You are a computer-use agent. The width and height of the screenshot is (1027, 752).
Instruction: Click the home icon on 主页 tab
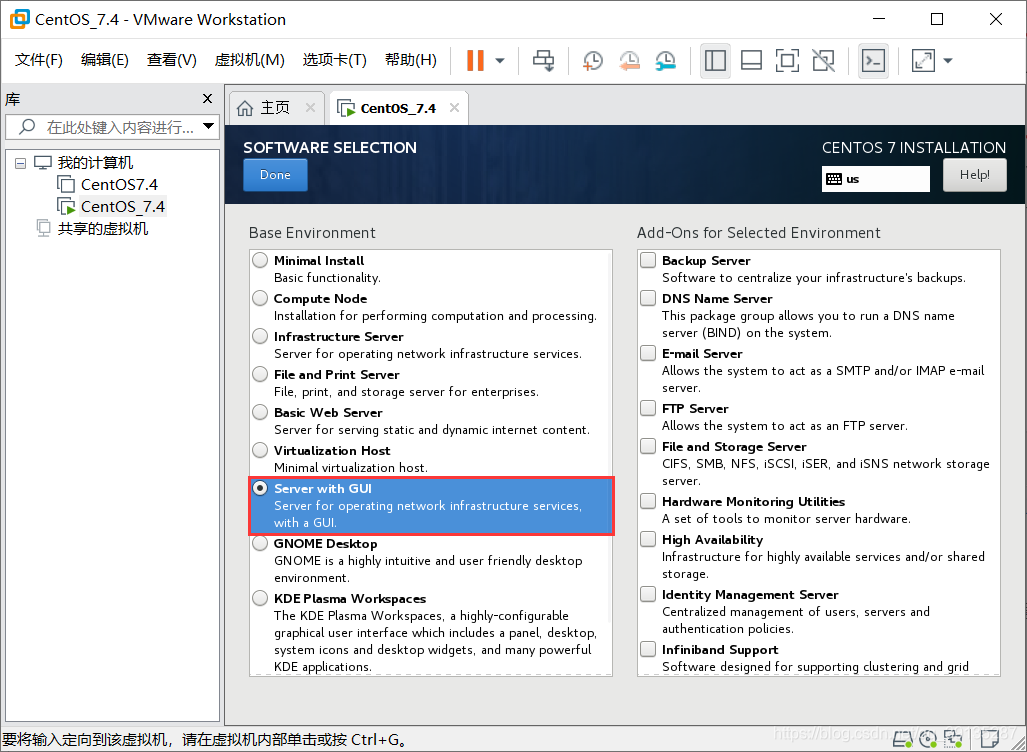click(245, 108)
